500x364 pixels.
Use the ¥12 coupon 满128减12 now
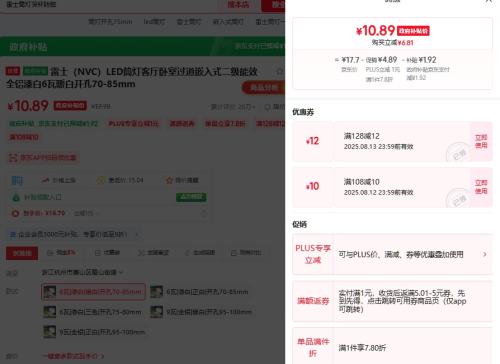[x=481, y=141]
